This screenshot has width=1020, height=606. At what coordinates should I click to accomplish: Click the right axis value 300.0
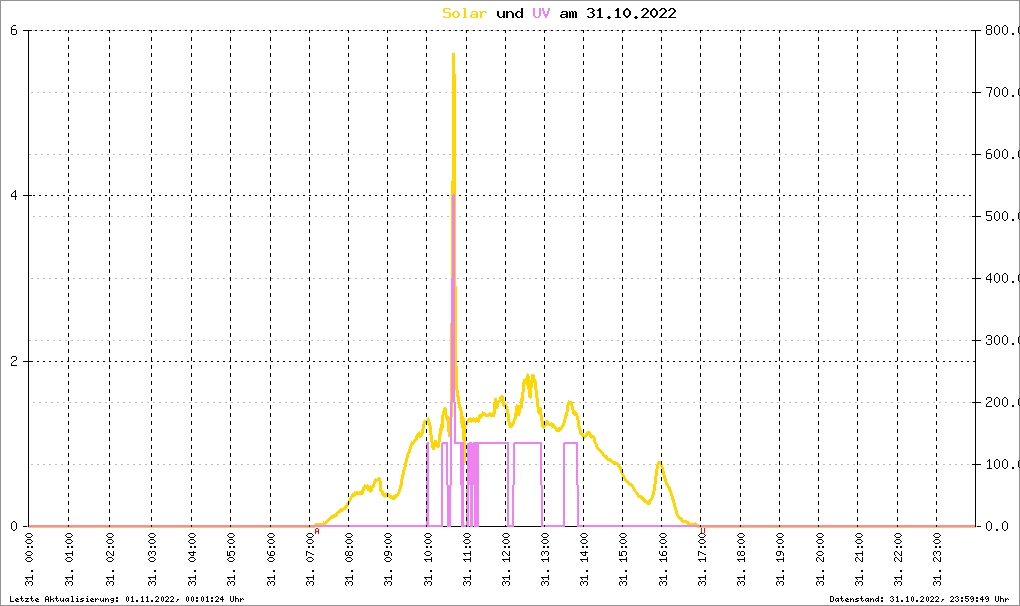pyautogui.click(x=1002, y=341)
